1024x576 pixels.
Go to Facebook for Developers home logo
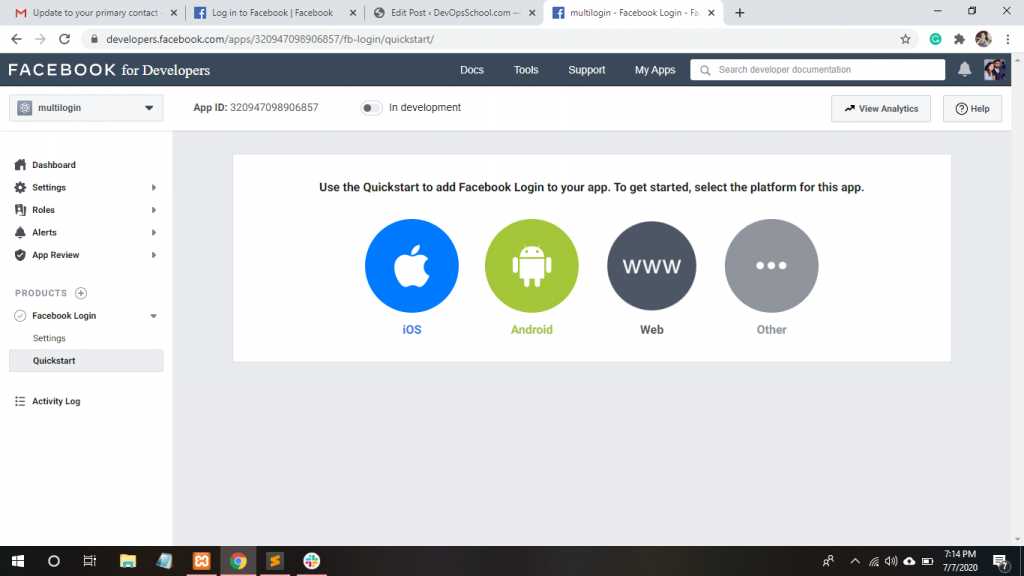click(x=109, y=70)
